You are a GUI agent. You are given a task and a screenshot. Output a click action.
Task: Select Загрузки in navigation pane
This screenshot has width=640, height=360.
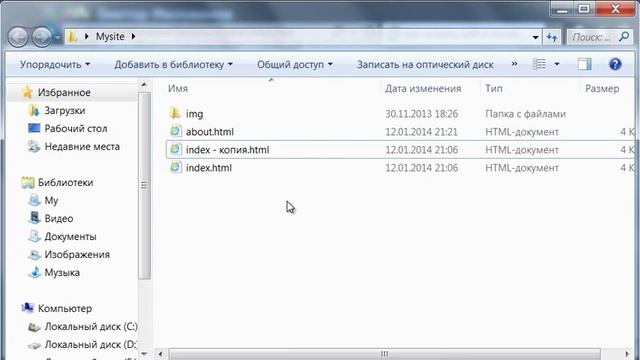[x=65, y=110]
